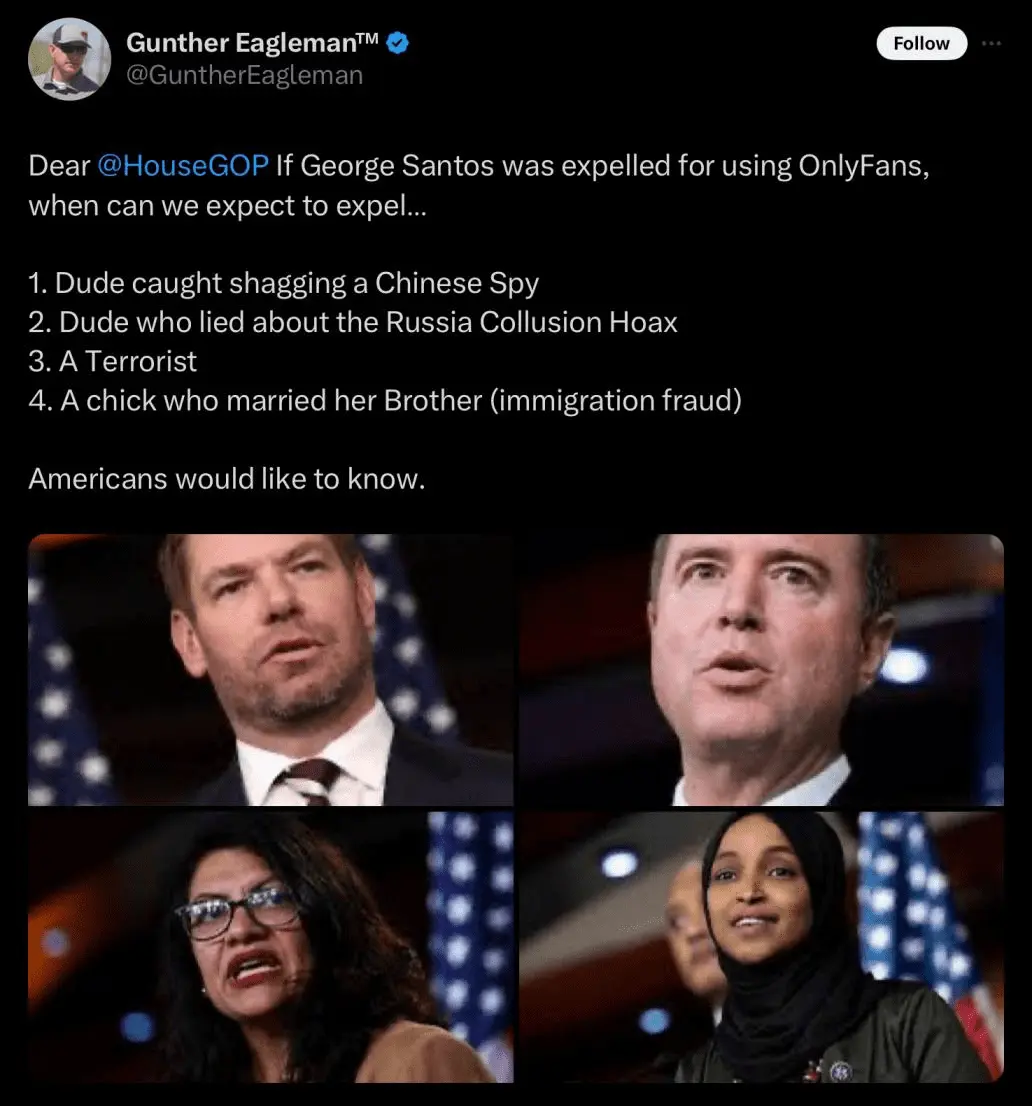
Task: Click the blue verified checkmark badge
Action: (398, 43)
